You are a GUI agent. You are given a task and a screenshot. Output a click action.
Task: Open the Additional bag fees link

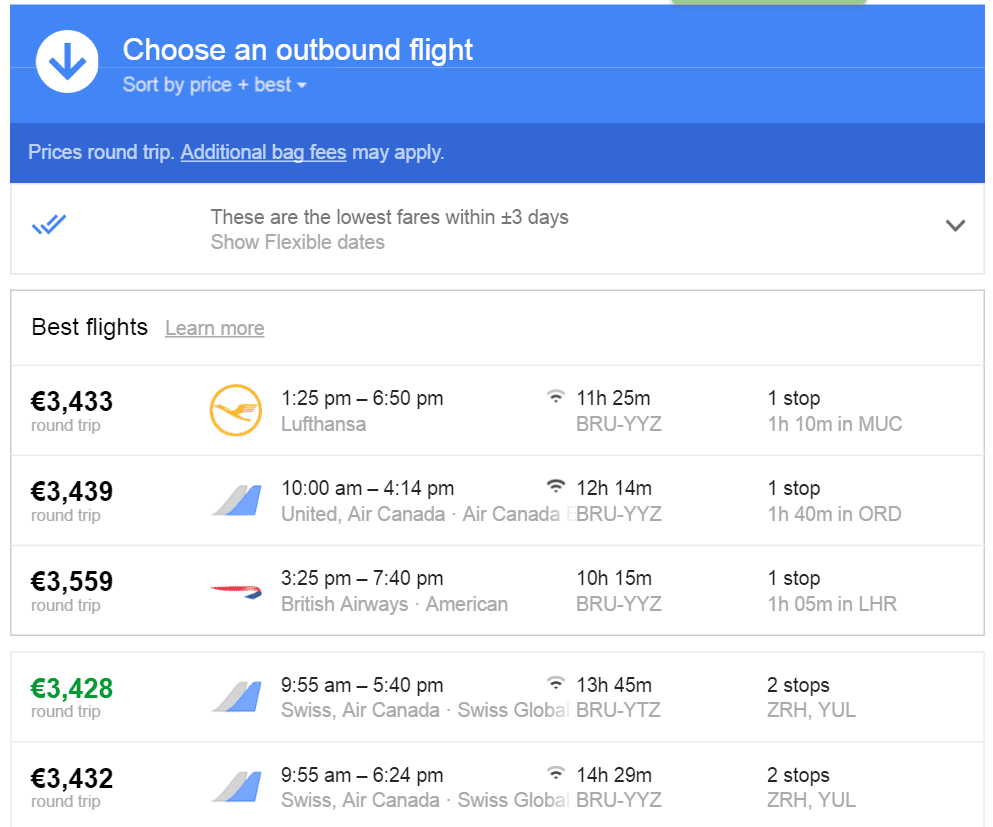tap(263, 152)
